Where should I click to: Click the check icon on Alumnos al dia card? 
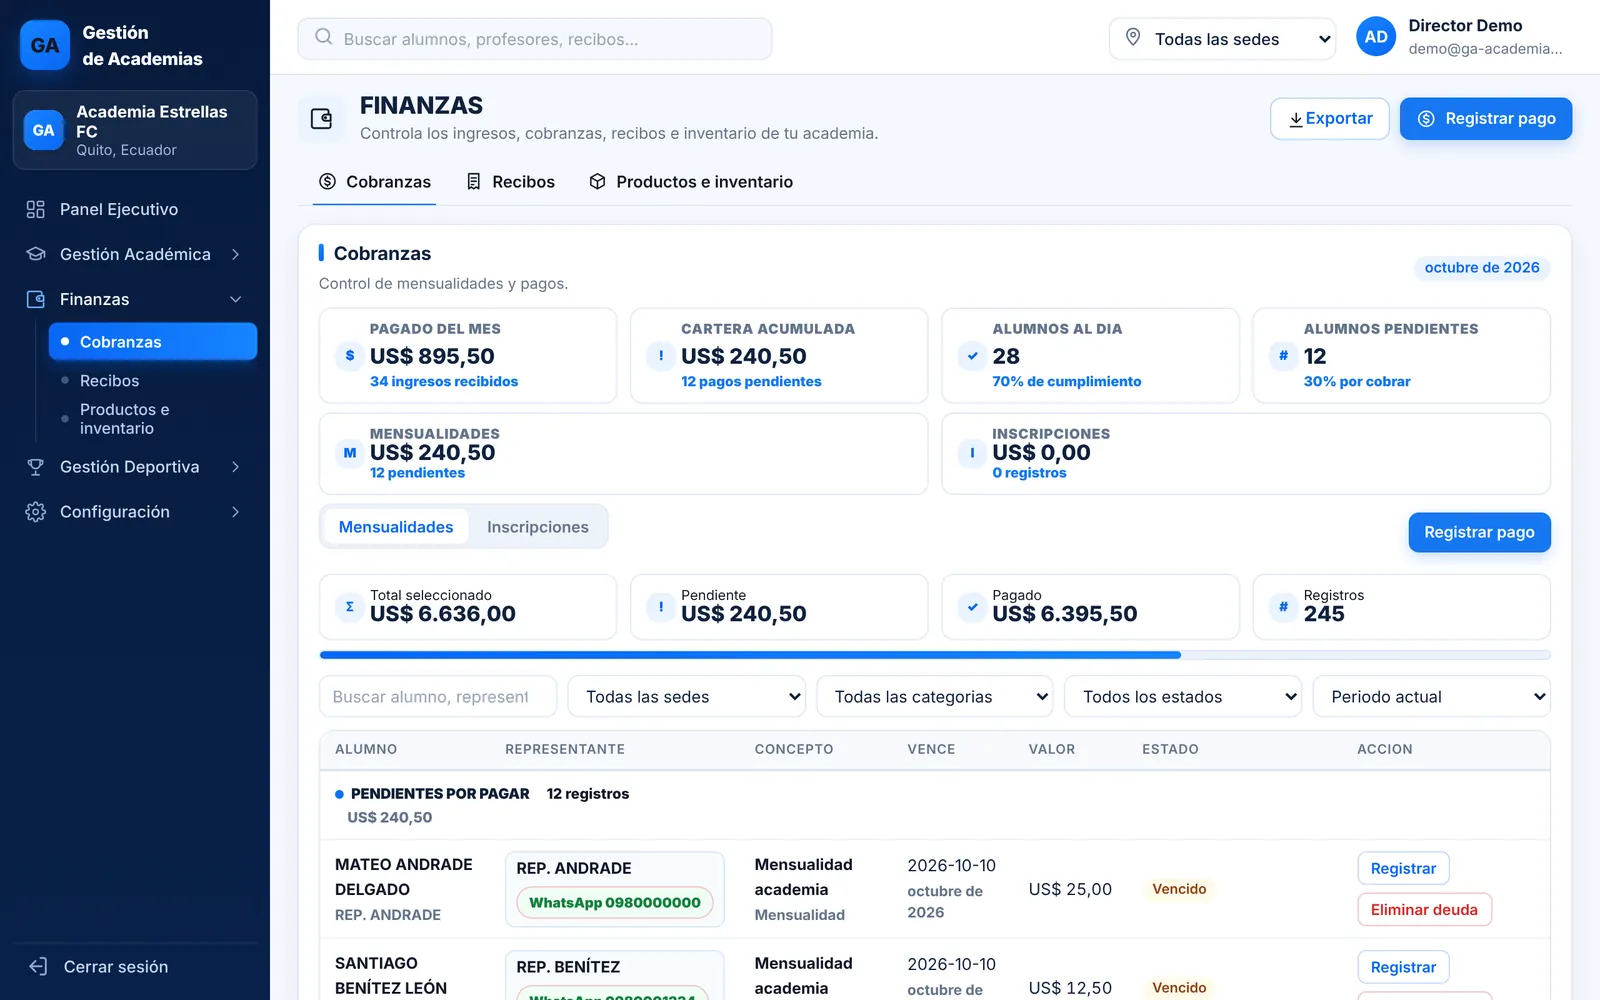click(x=972, y=355)
